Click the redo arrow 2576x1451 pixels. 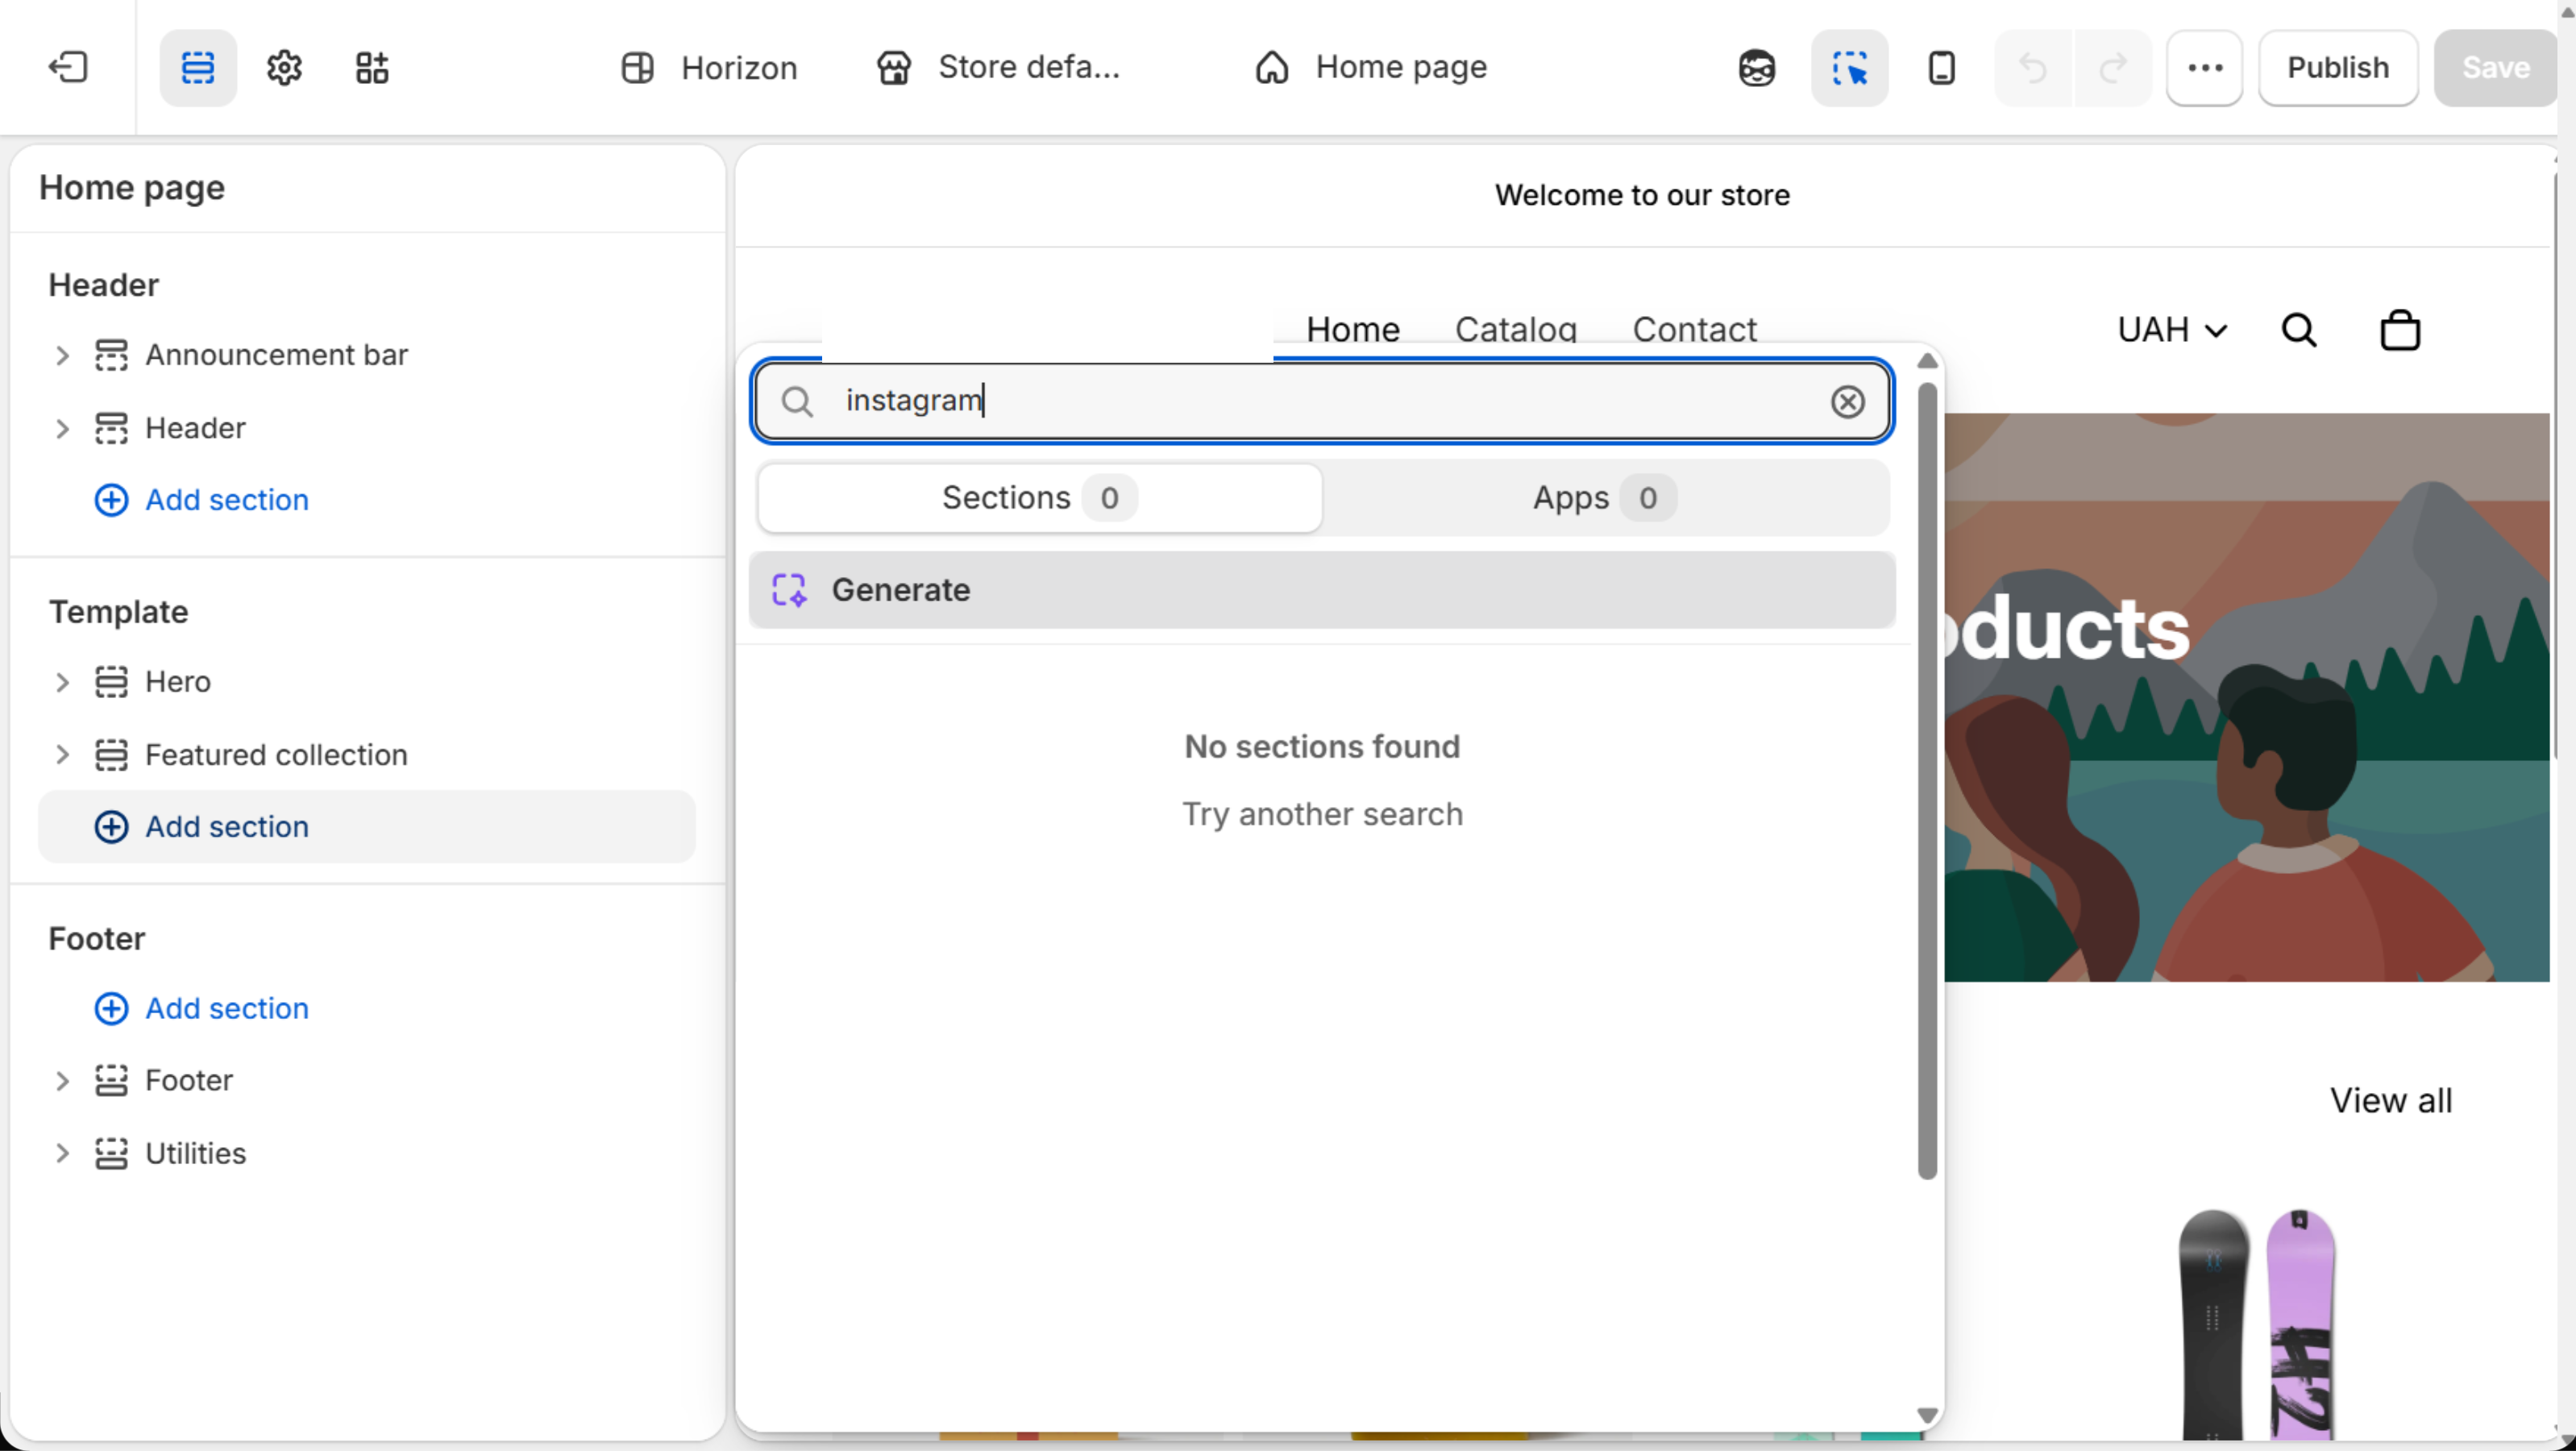[2113, 67]
